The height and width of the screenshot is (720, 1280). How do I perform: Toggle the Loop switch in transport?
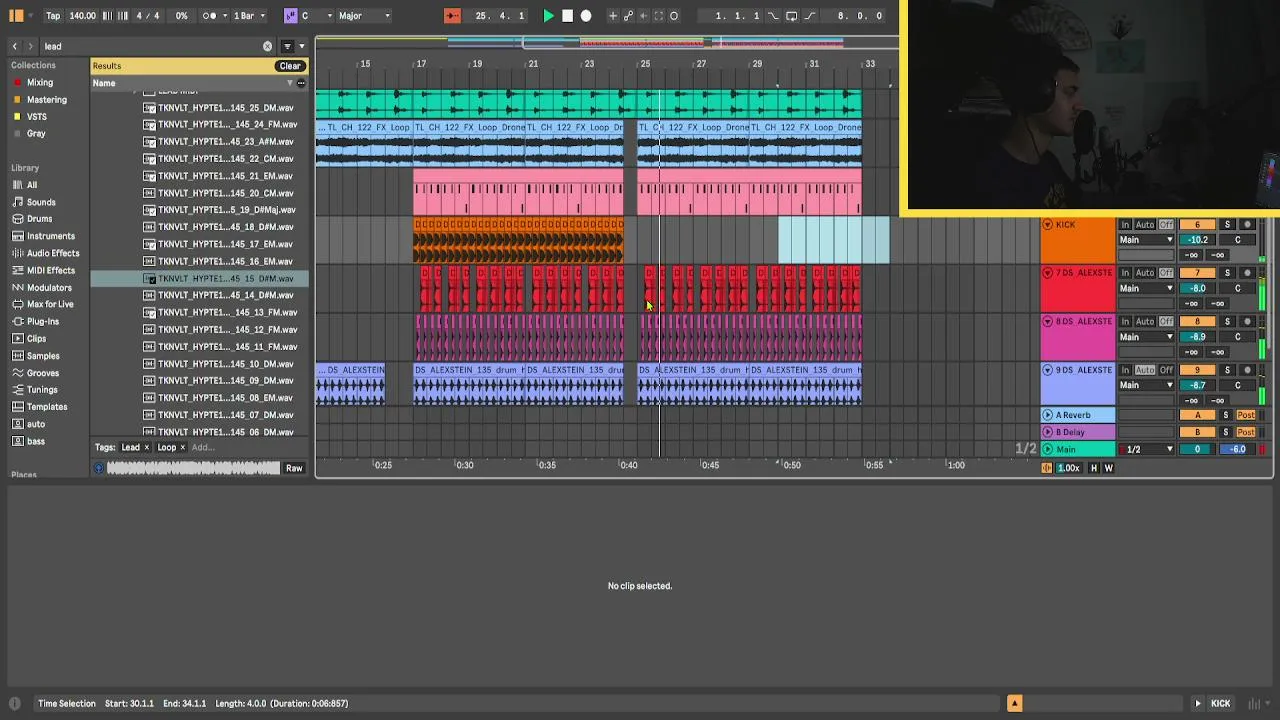(x=792, y=16)
